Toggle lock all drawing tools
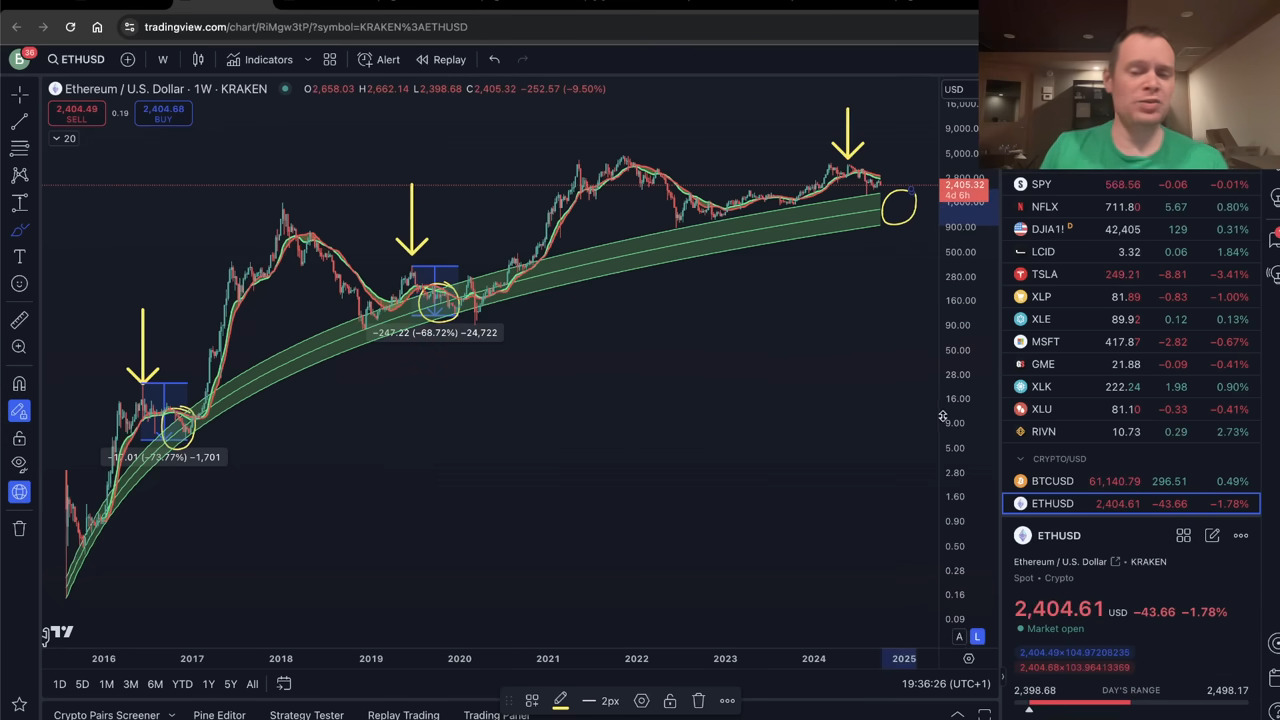Screen dimensions: 1280x720 (19, 438)
